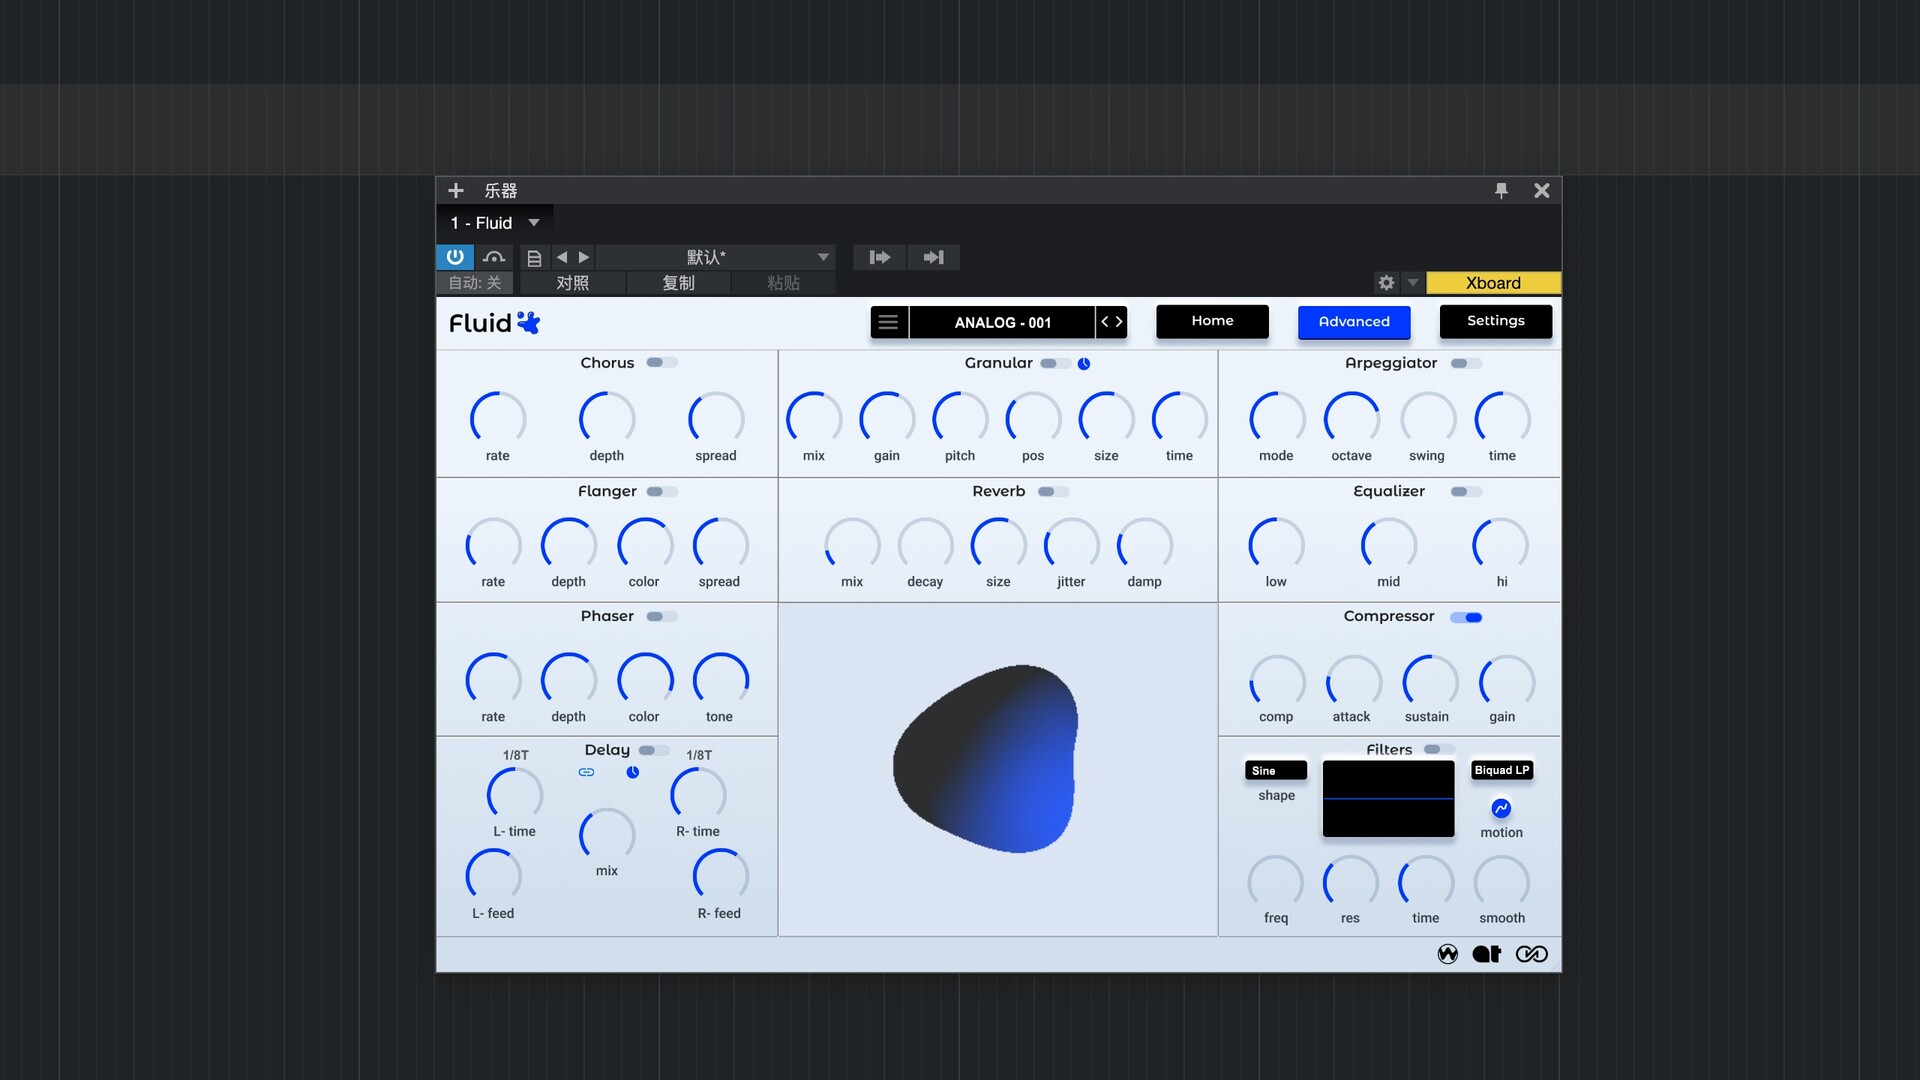Open the gear settings icon near Xboard
This screenshot has width=1920, height=1080.
pos(1386,283)
